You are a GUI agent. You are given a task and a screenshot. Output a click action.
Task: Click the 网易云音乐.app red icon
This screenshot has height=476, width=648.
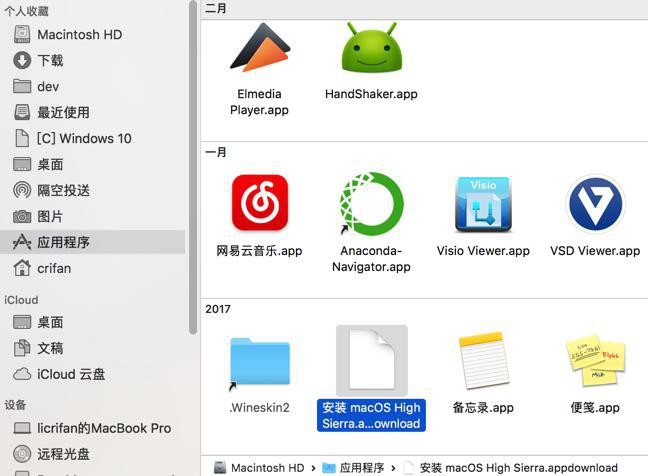[x=260, y=202]
